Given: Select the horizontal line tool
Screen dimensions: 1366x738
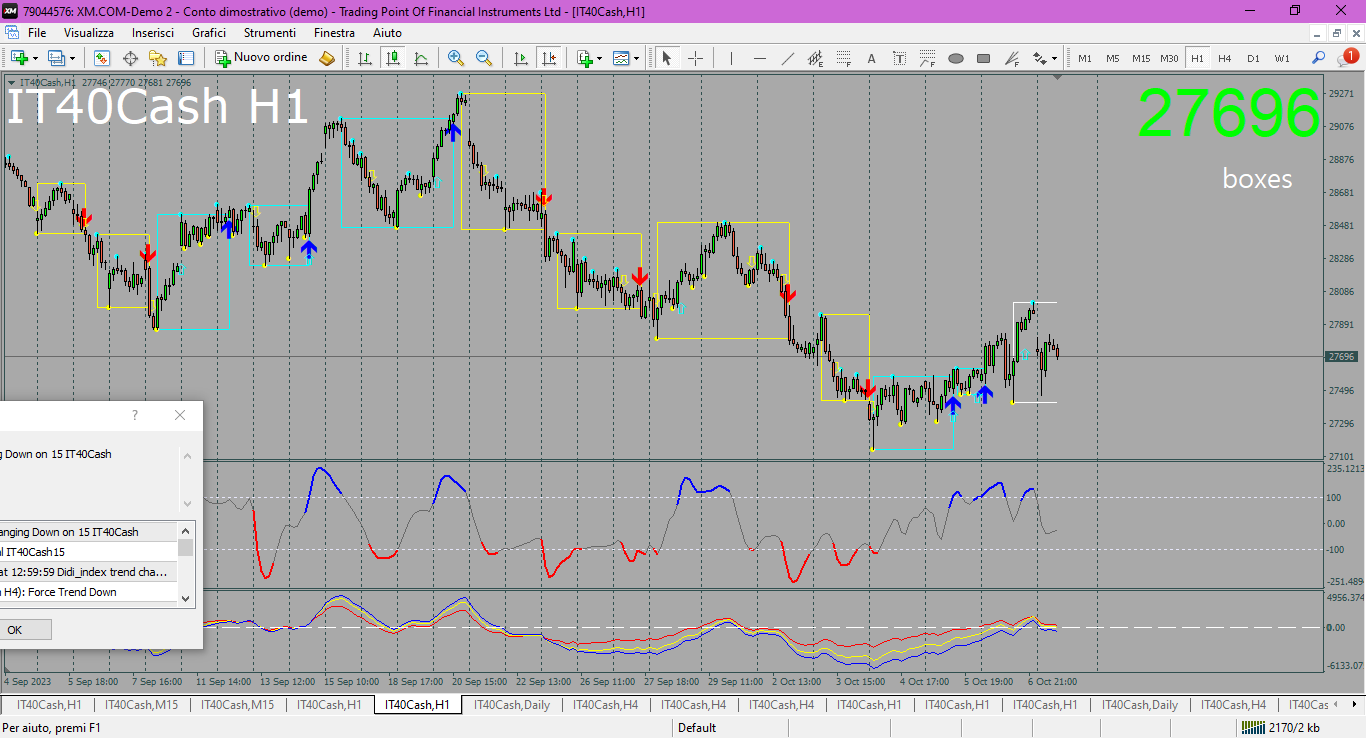Looking at the screenshot, I should (x=759, y=58).
